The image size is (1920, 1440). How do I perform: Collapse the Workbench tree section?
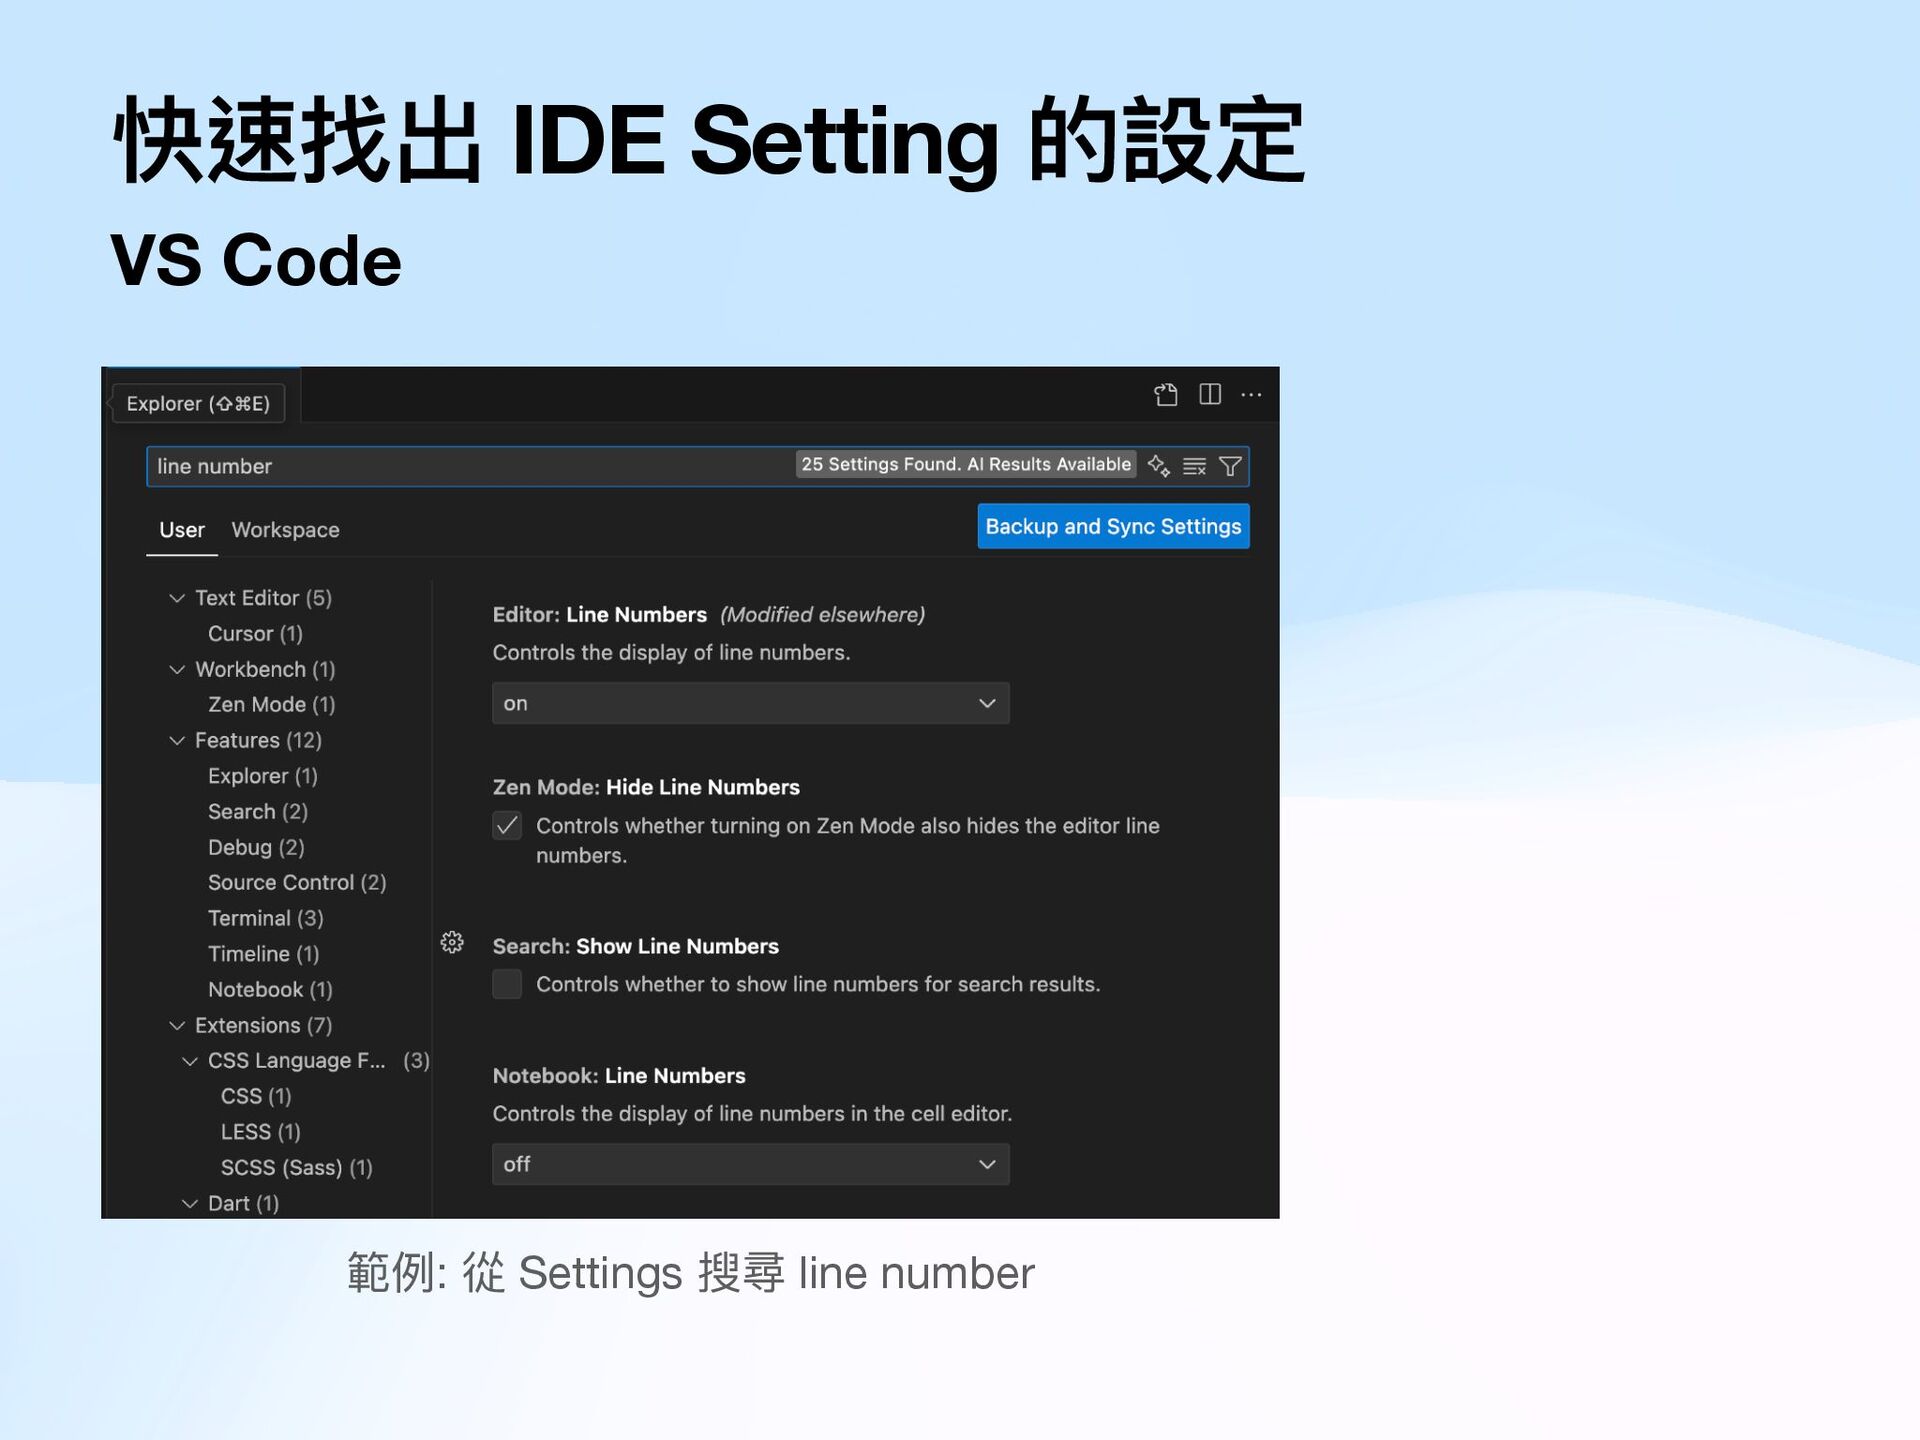177,670
